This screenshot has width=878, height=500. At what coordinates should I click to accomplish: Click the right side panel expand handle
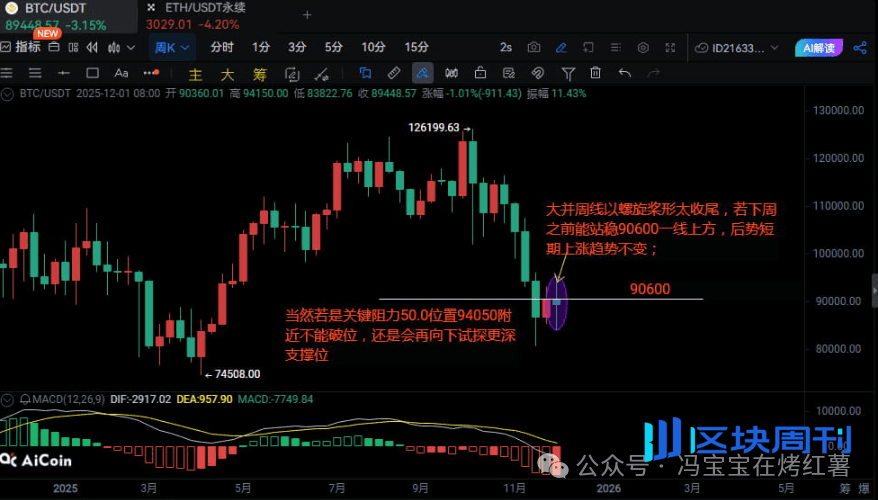(874, 291)
